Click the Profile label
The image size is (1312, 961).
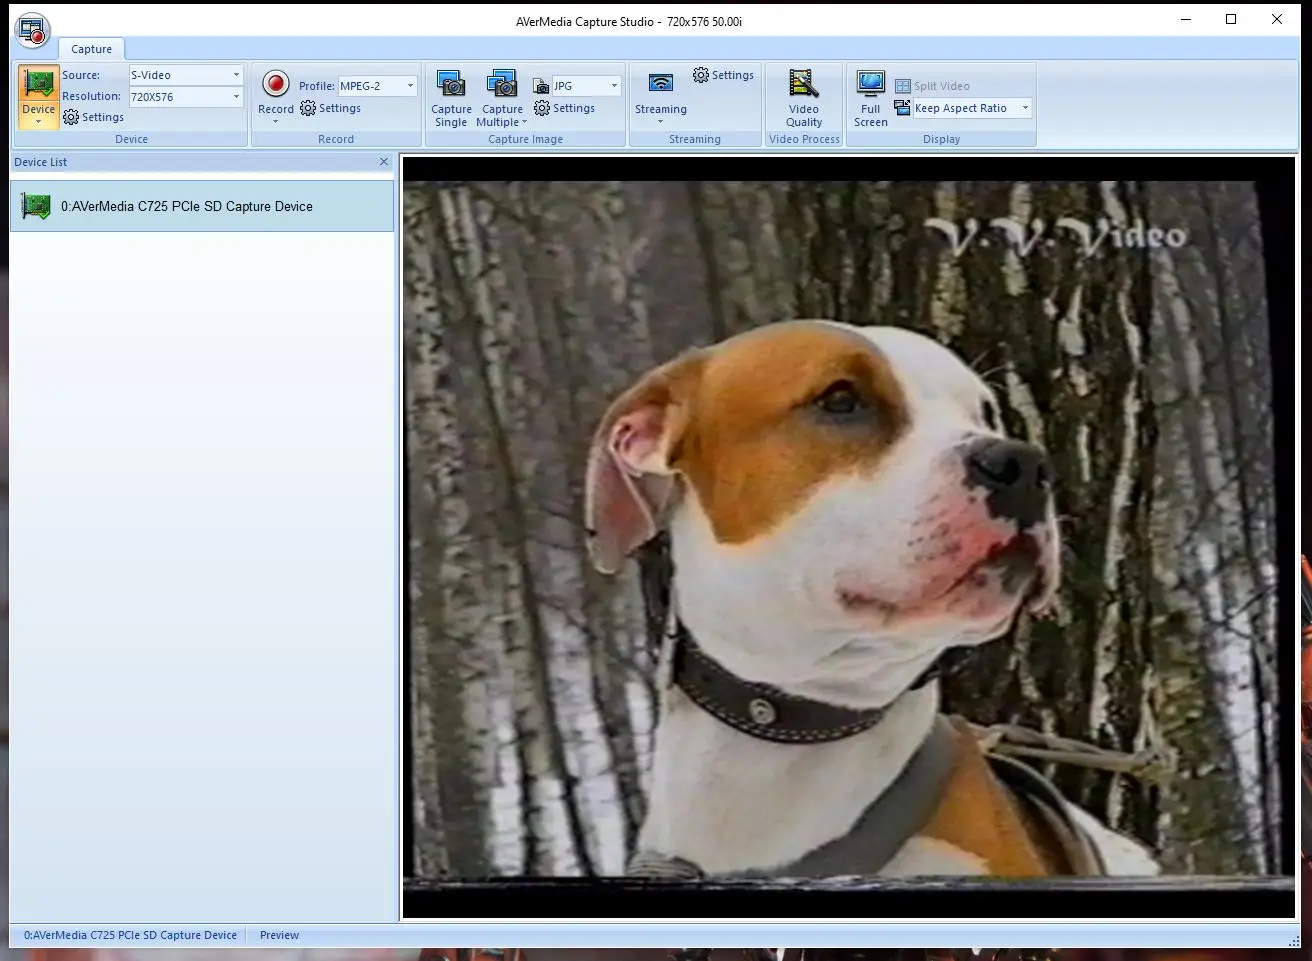316,86
